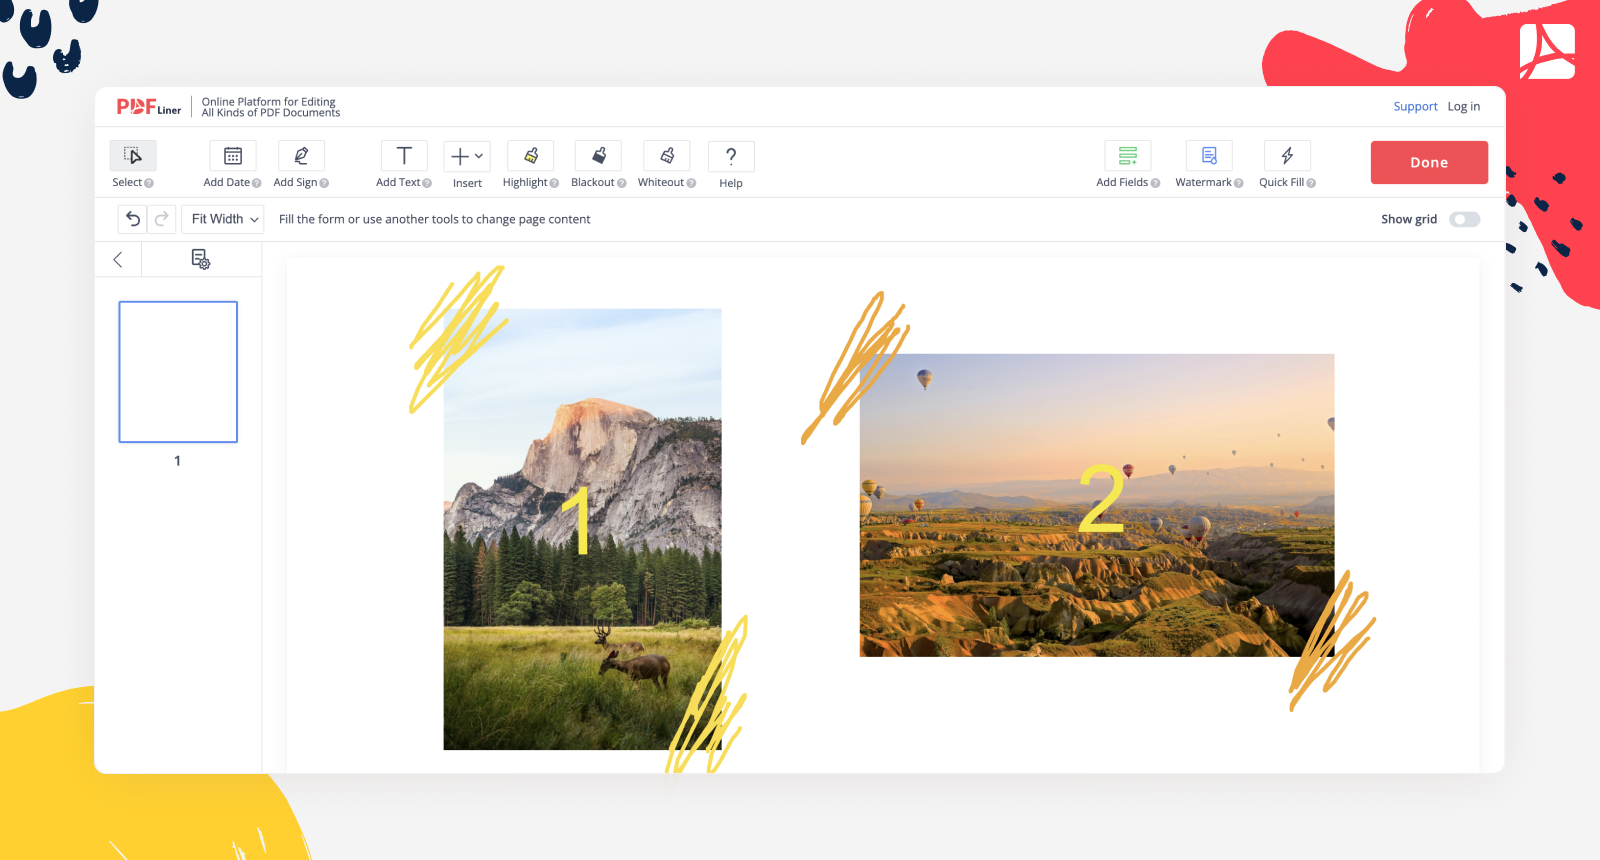Select the page 1 thumbnail
Screen dimensions: 1600x860
tap(178, 372)
